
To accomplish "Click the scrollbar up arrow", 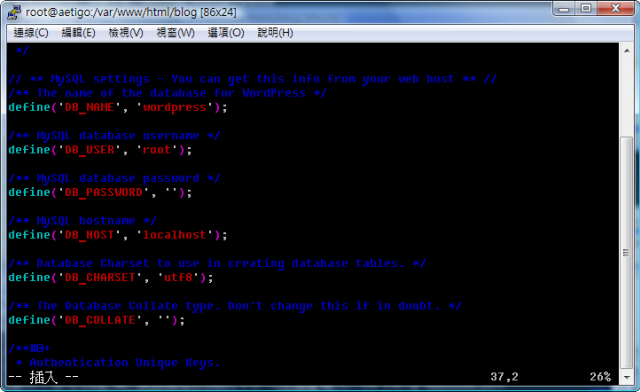I will (627, 51).
